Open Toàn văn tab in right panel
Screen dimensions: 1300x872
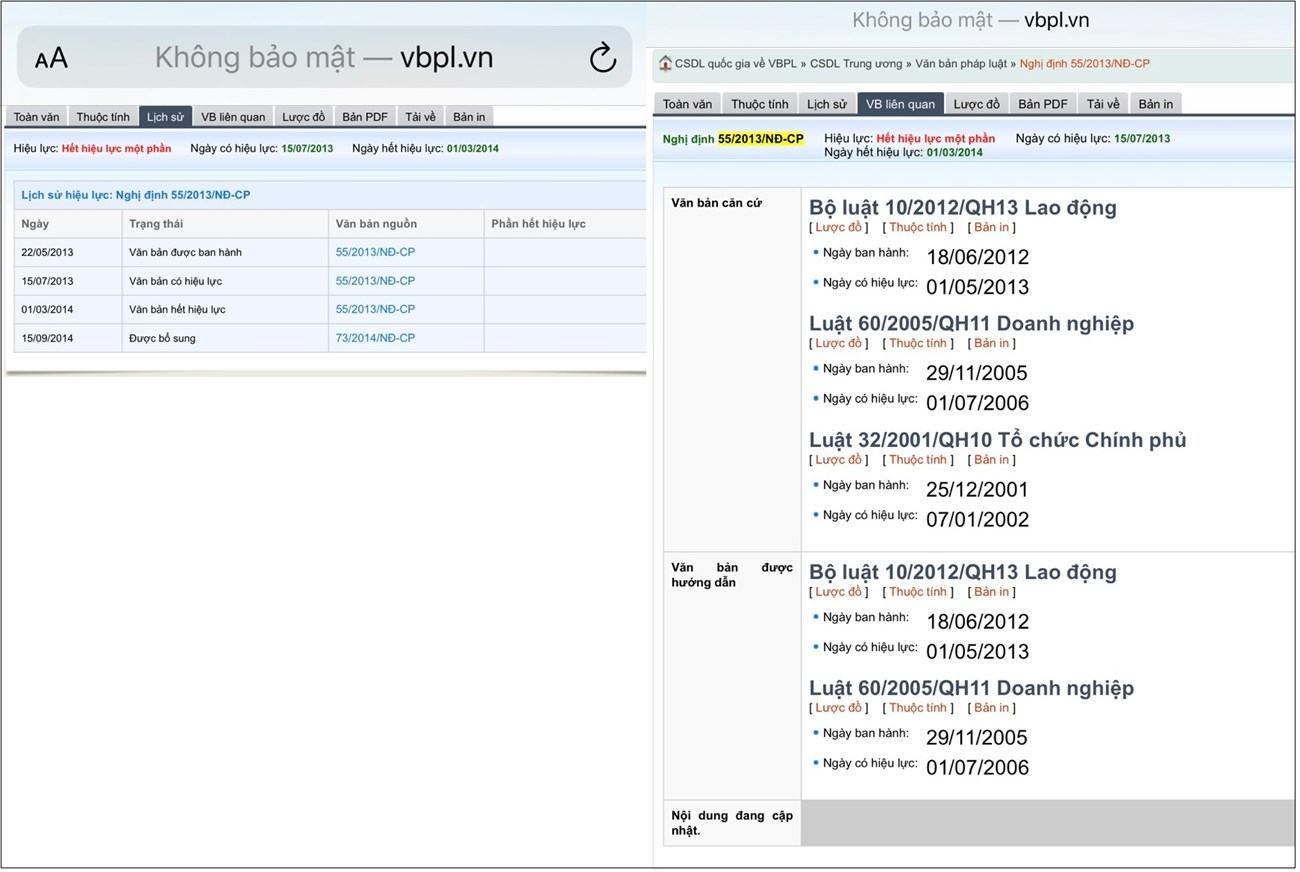pyautogui.click(x=688, y=104)
